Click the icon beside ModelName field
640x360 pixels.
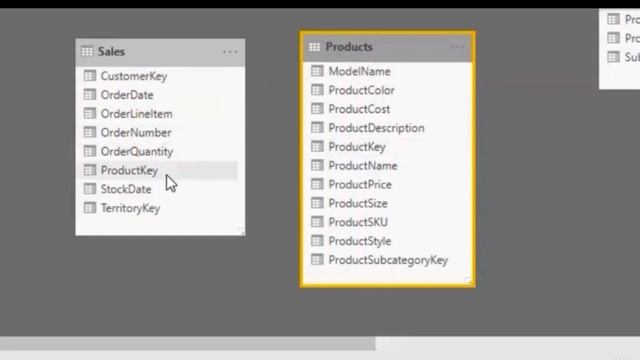317,71
